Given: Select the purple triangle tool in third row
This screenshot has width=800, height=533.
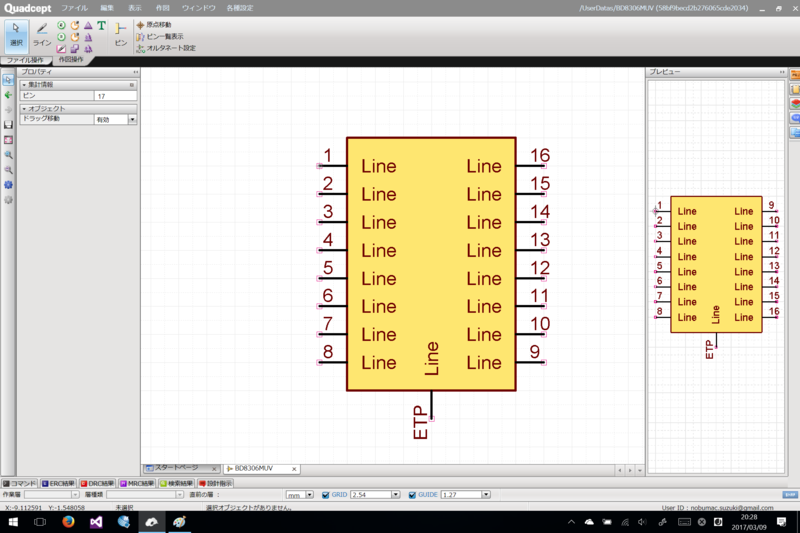Looking at the screenshot, I should [x=88, y=49].
